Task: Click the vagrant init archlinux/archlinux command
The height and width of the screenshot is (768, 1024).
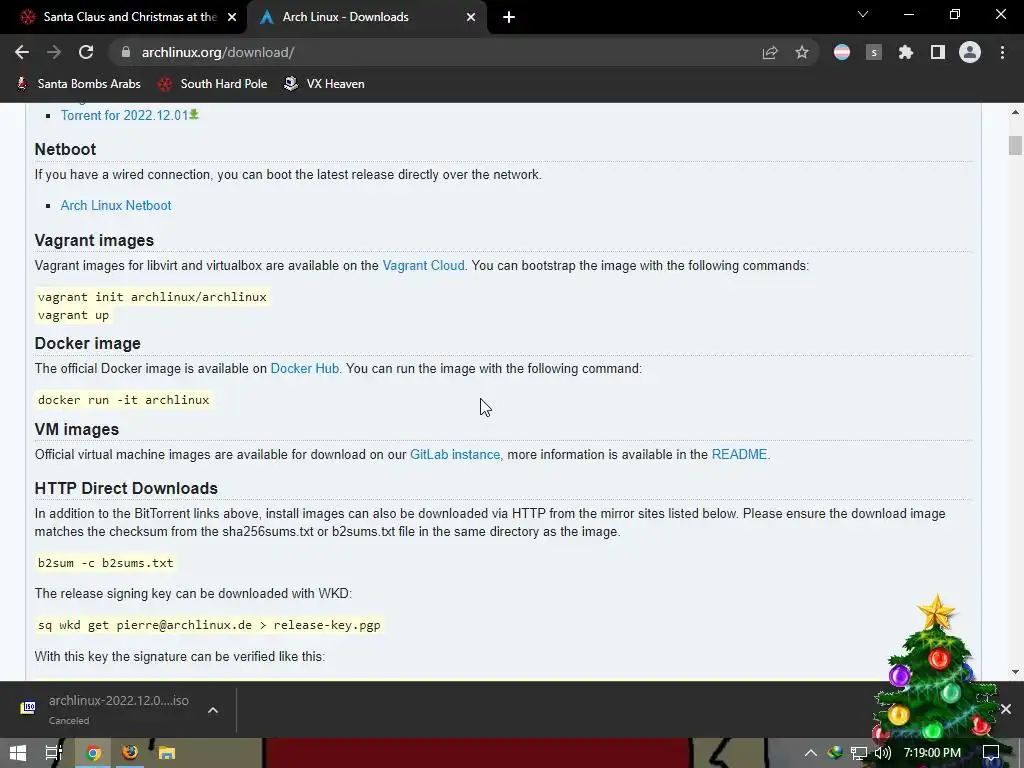Action: pos(152,296)
